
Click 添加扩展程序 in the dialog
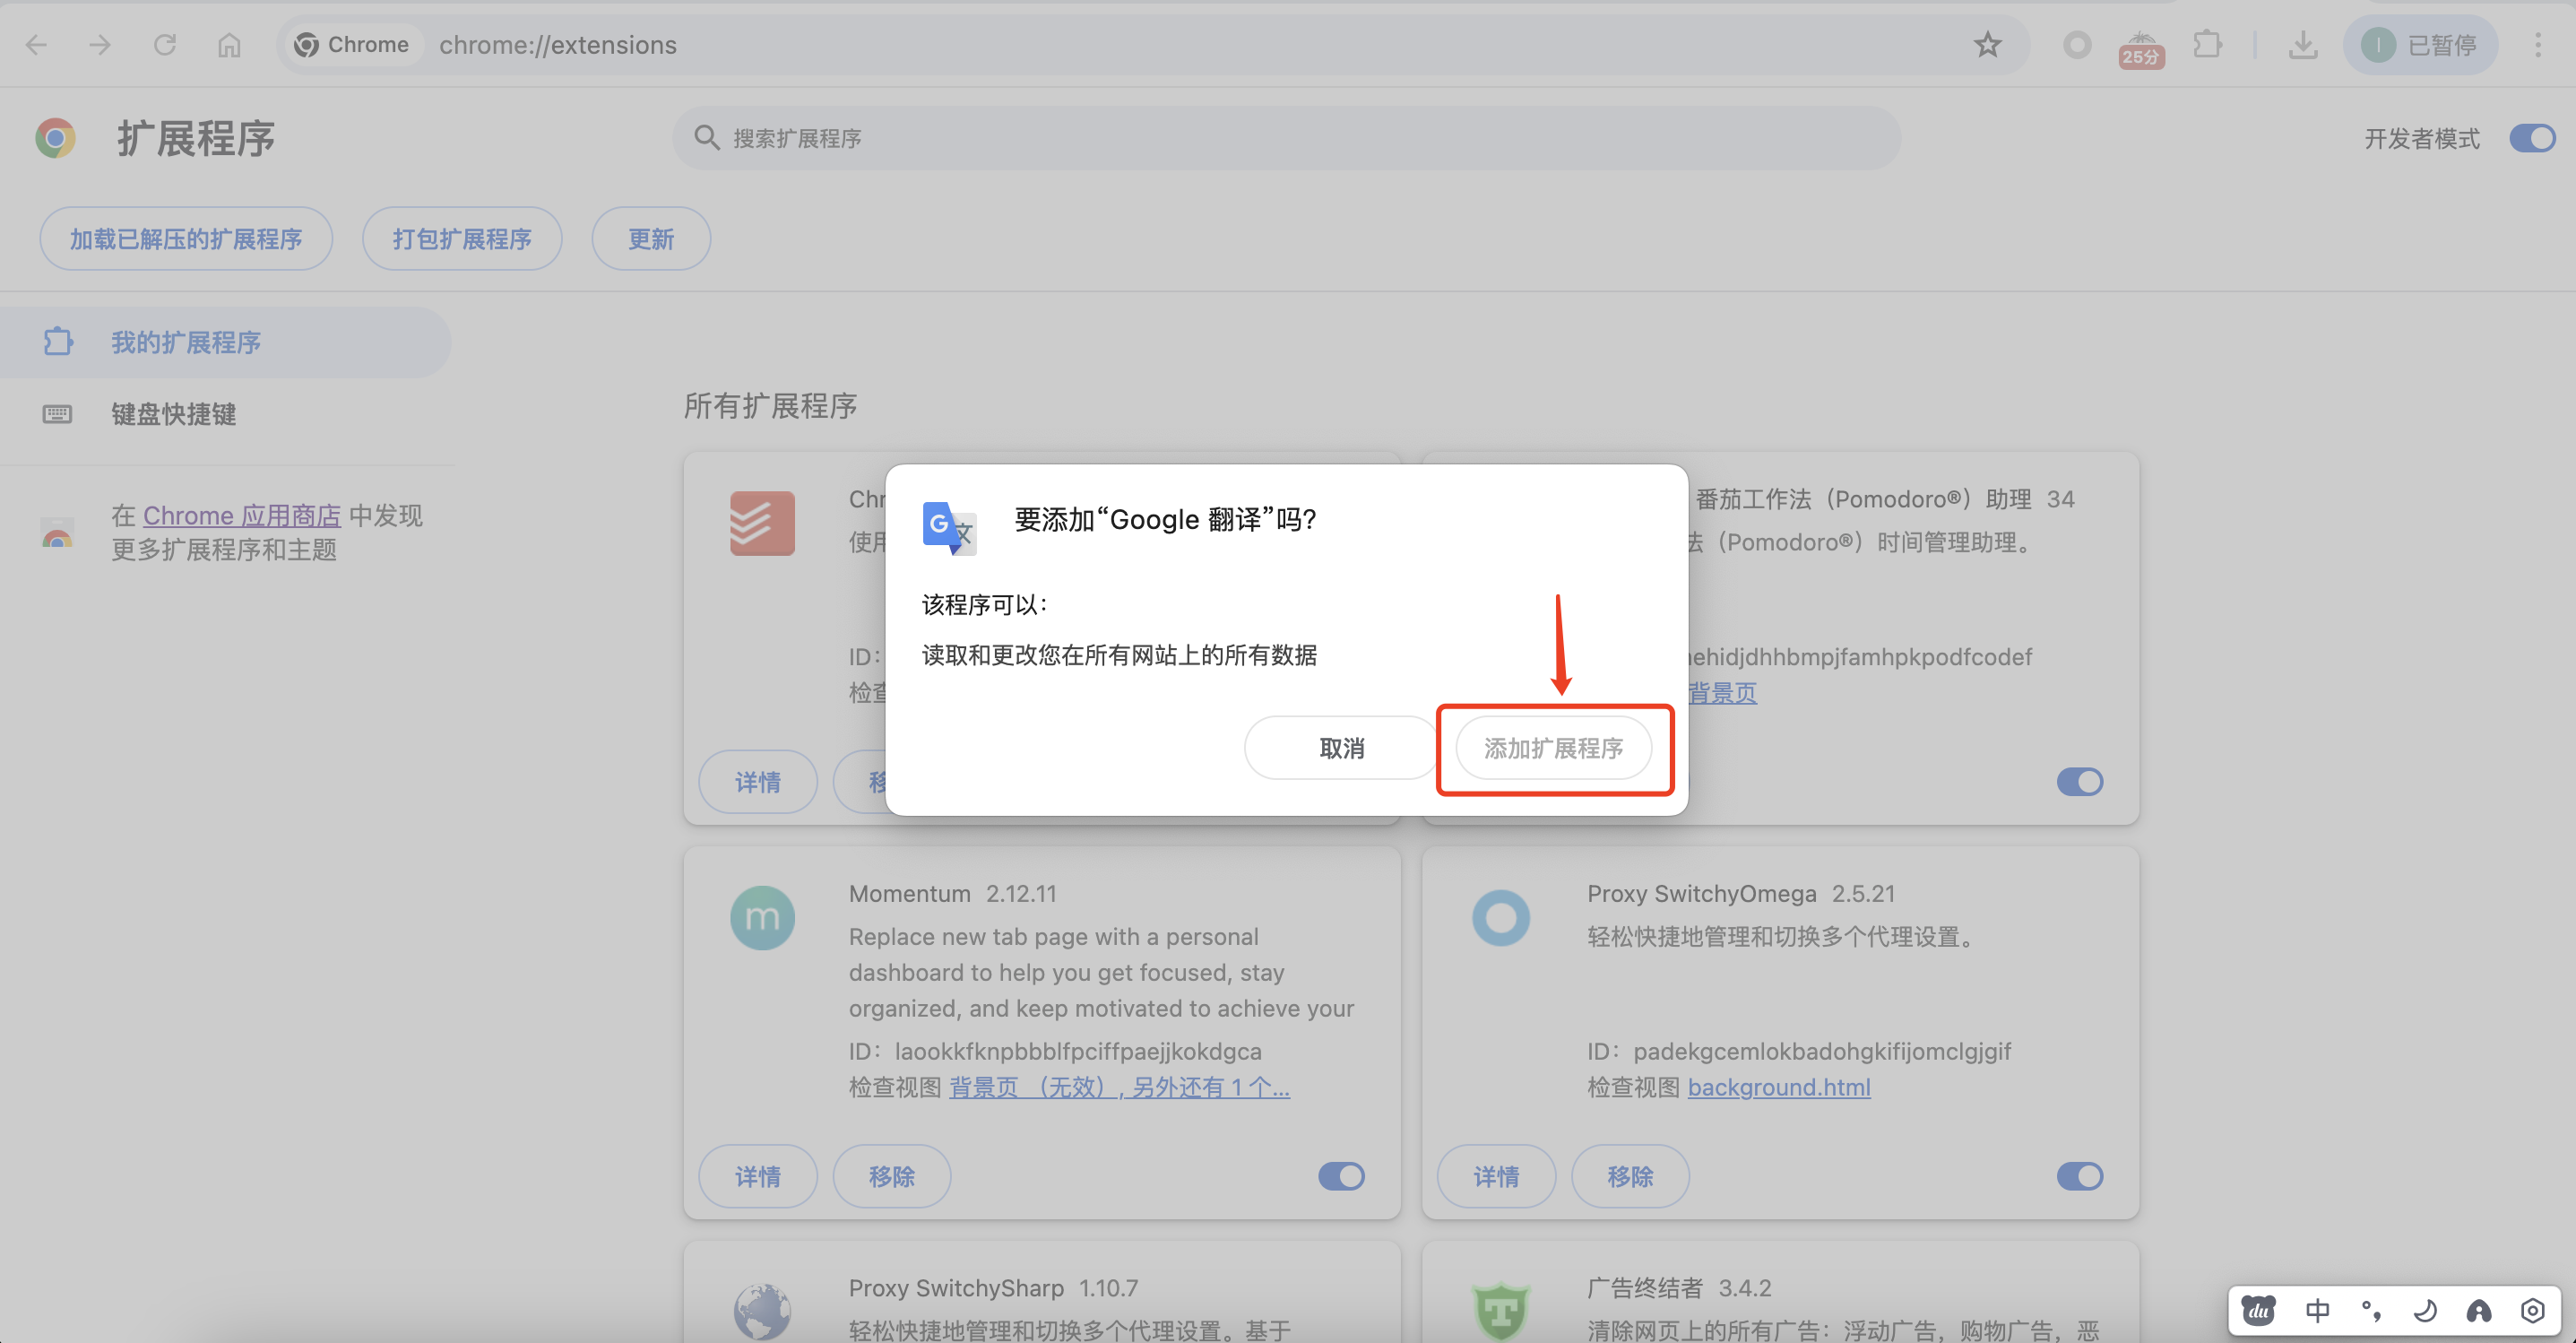point(1553,748)
